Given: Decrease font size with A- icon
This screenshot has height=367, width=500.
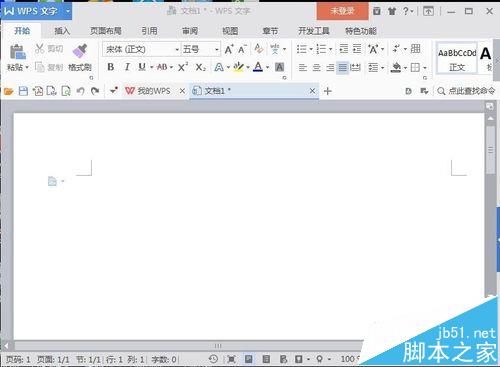Looking at the screenshot, I should click(x=243, y=49).
